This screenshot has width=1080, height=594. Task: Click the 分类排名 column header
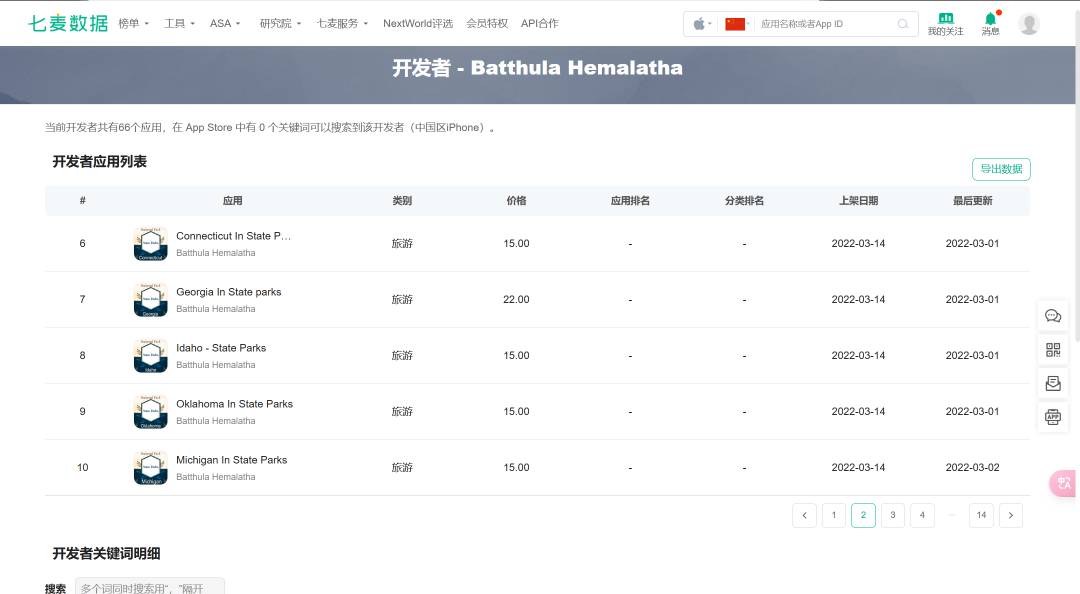(x=745, y=201)
